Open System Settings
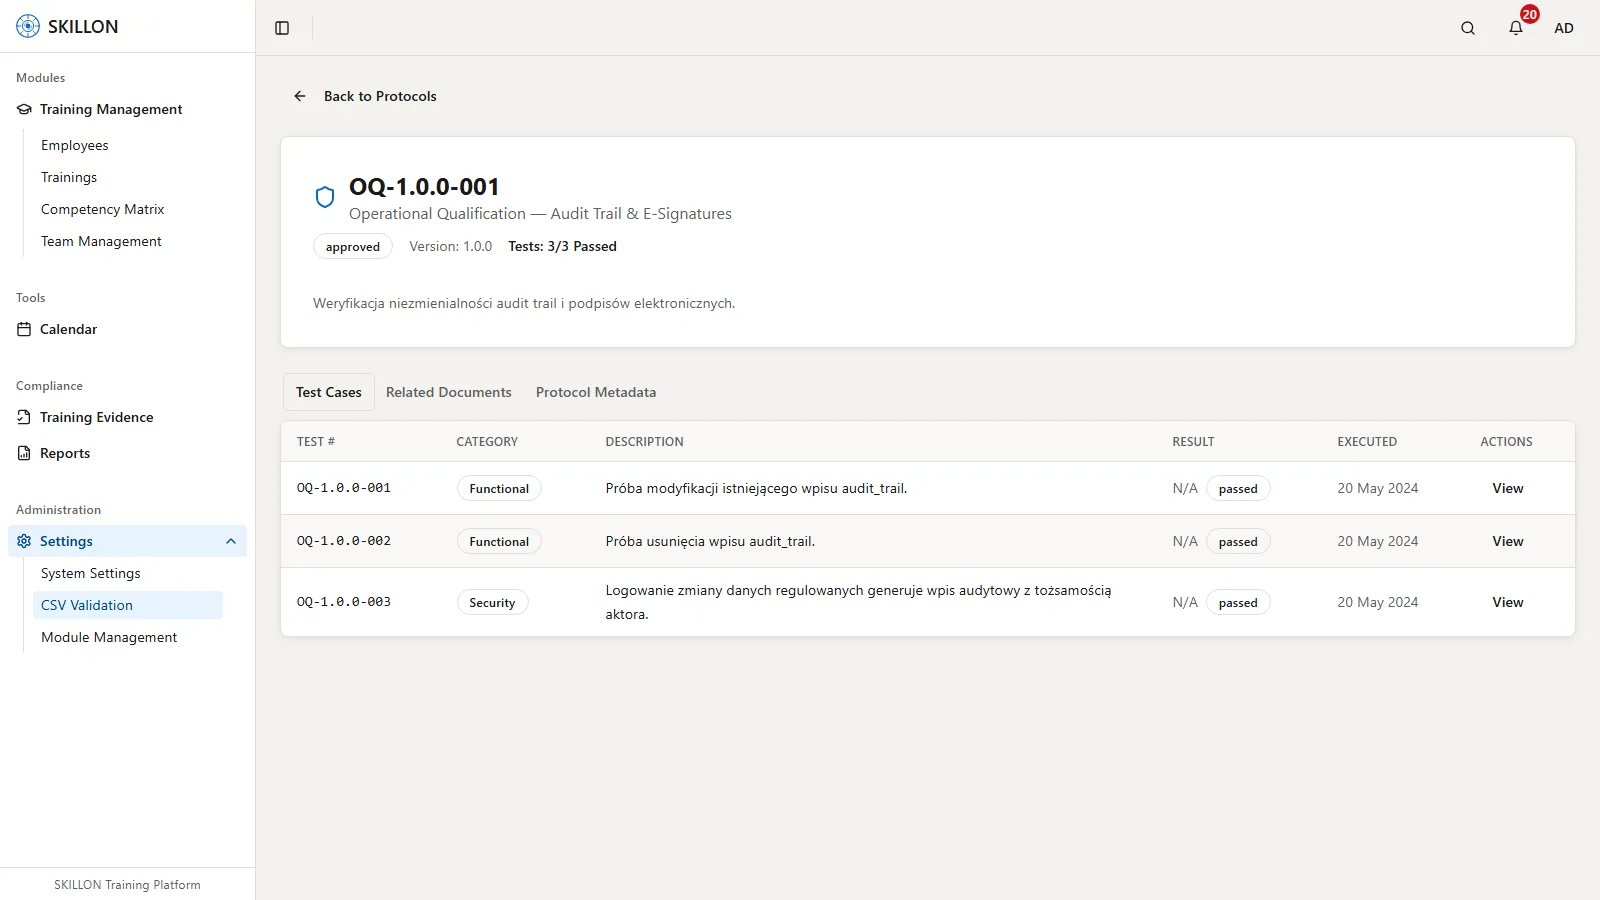Screen dimensions: 1600x900 pyautogui.click(x=90, y=573)
